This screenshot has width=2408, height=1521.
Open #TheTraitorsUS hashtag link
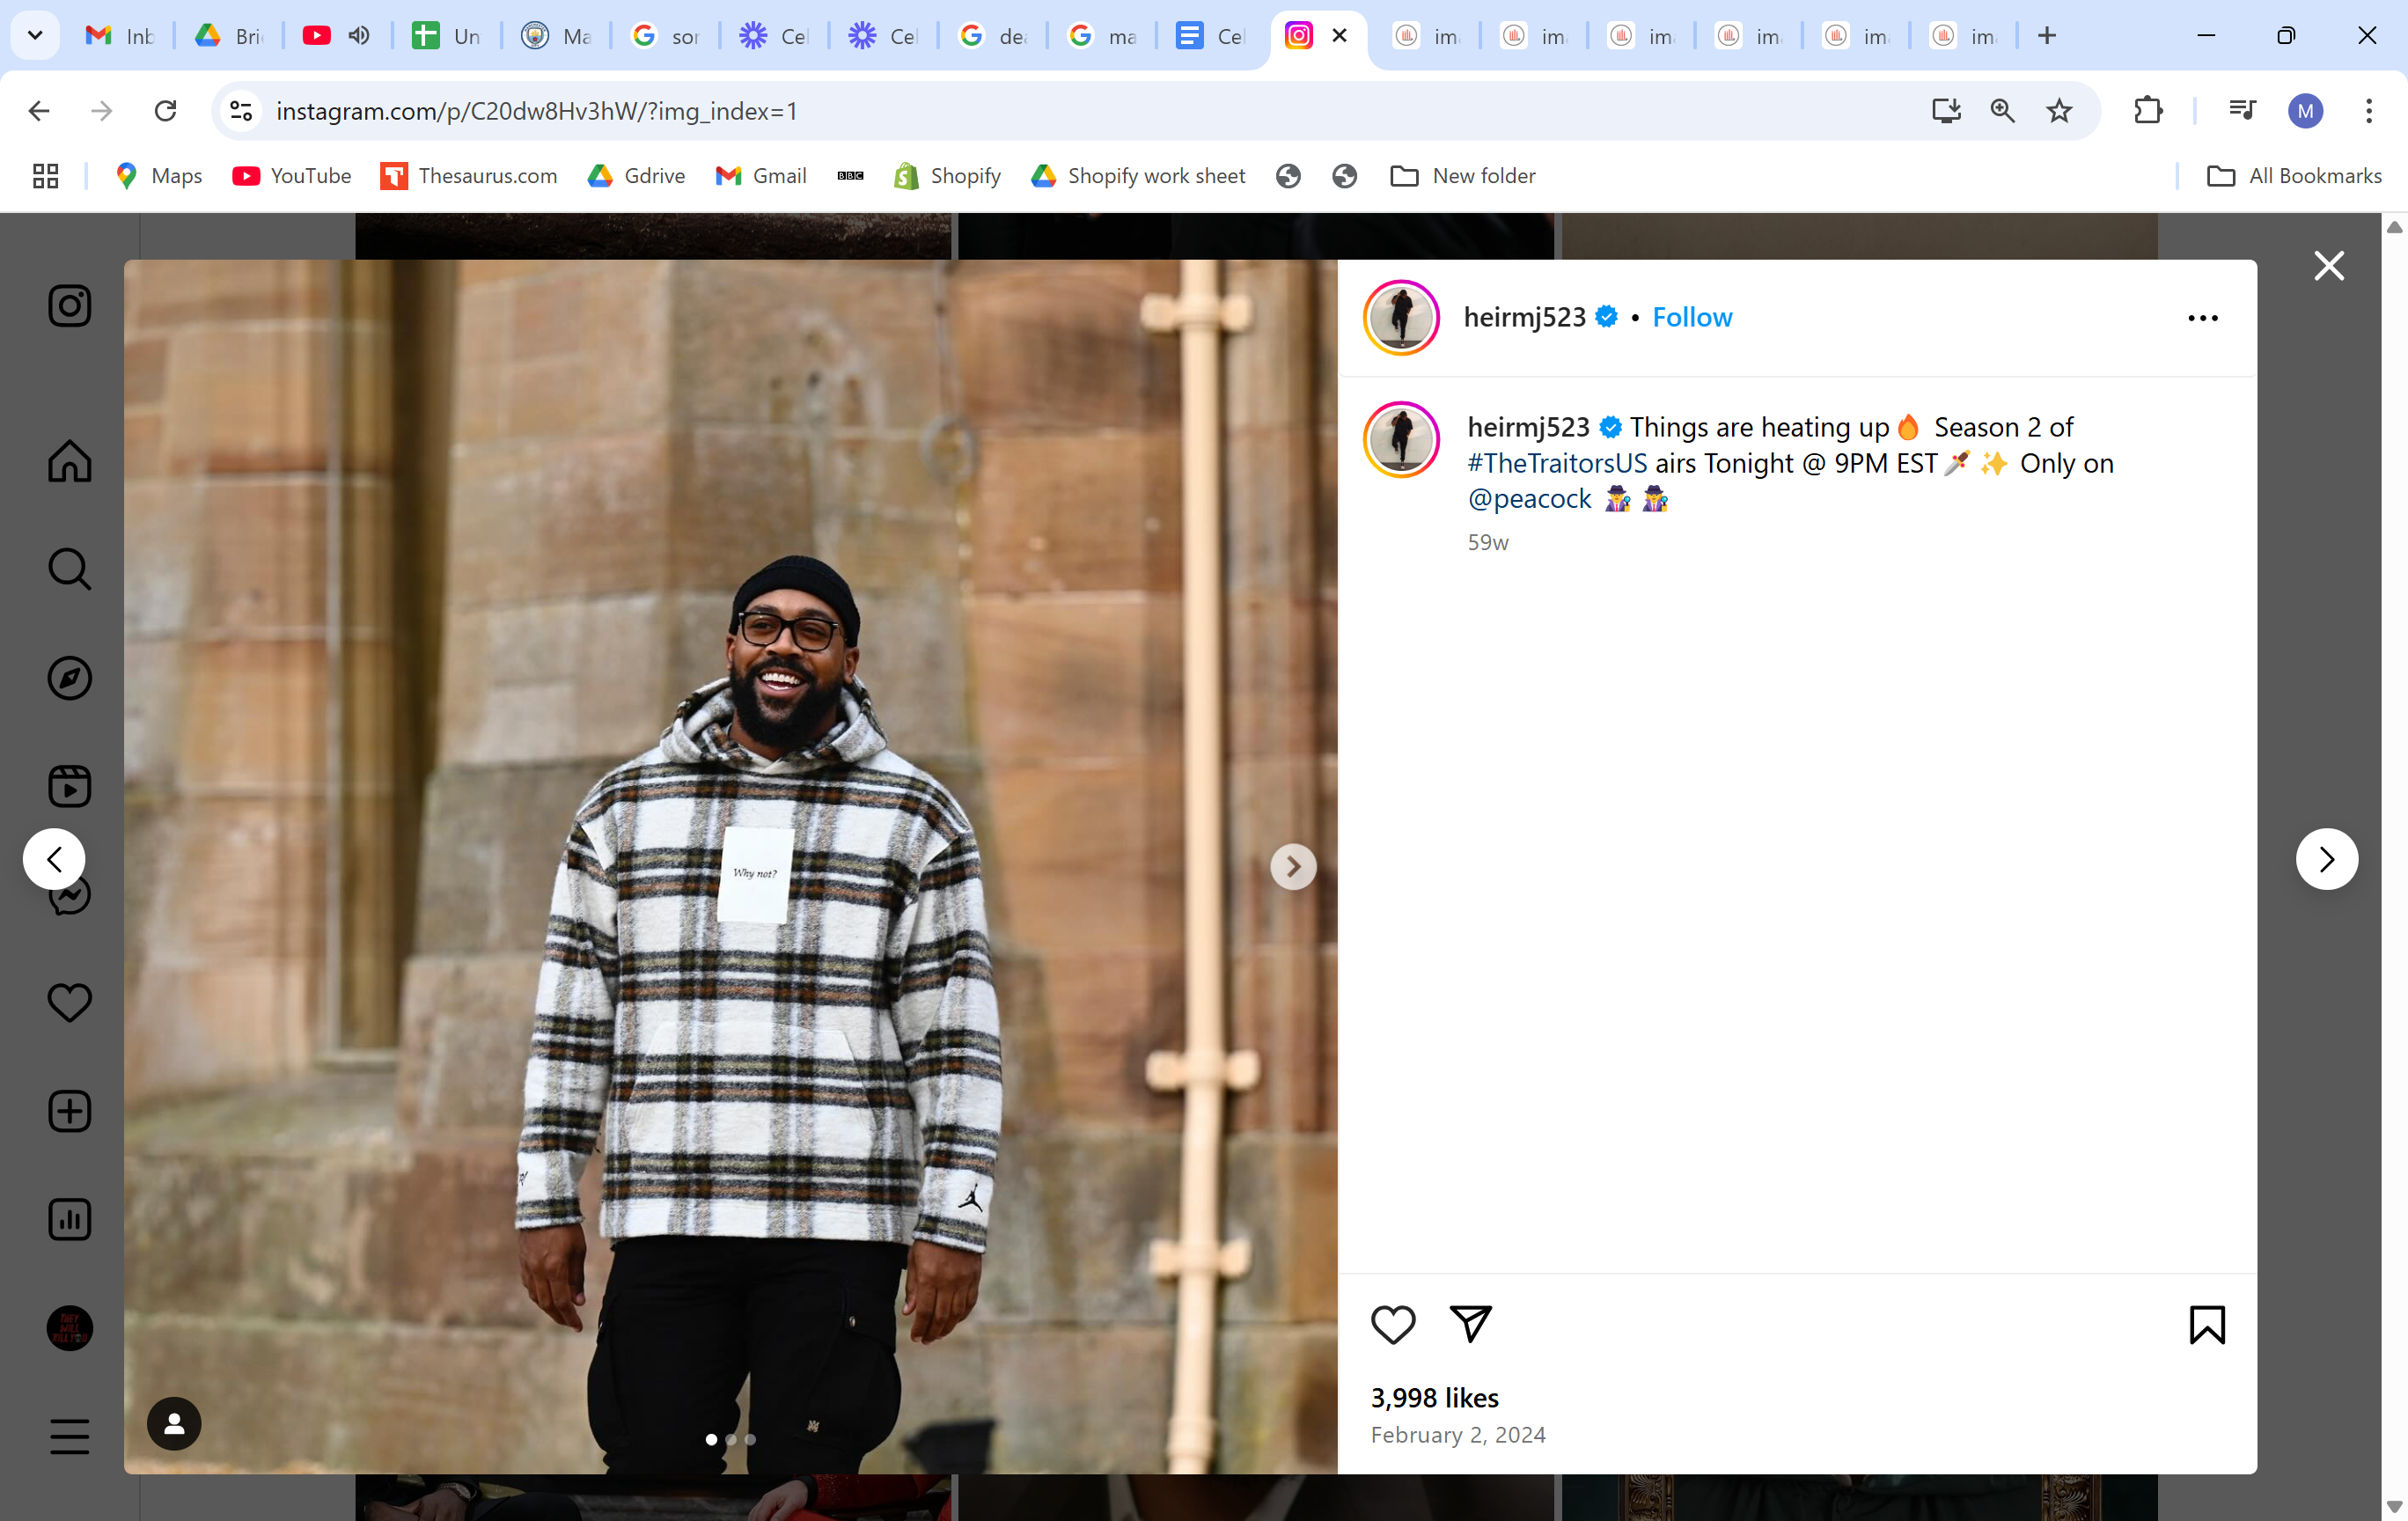click(x=1557, y=463)
